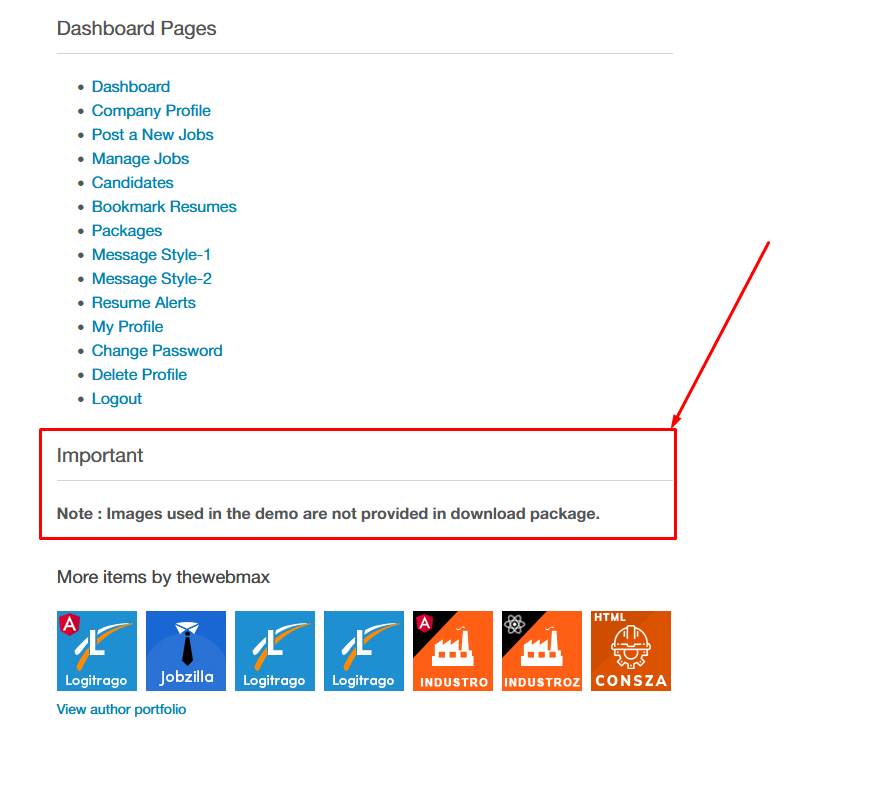870x787 pixels.
Task: Open Message Style-2 link
Action: [152, 279]
